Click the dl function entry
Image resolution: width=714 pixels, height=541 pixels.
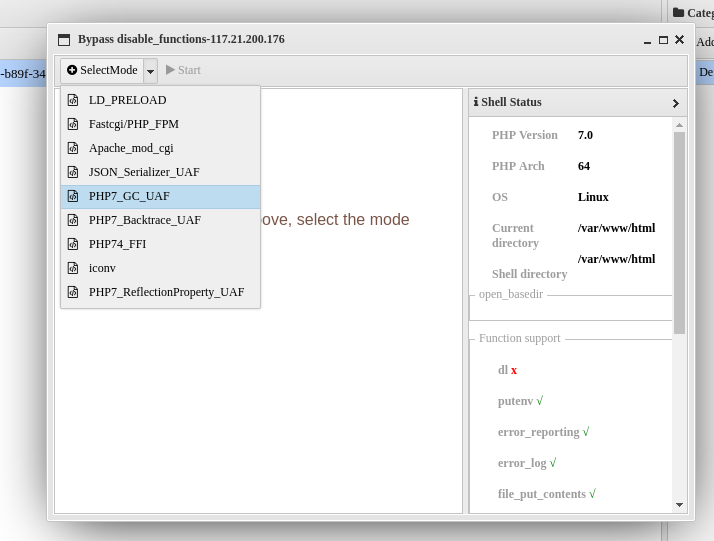pyautogui.click(x=507, y=370)
